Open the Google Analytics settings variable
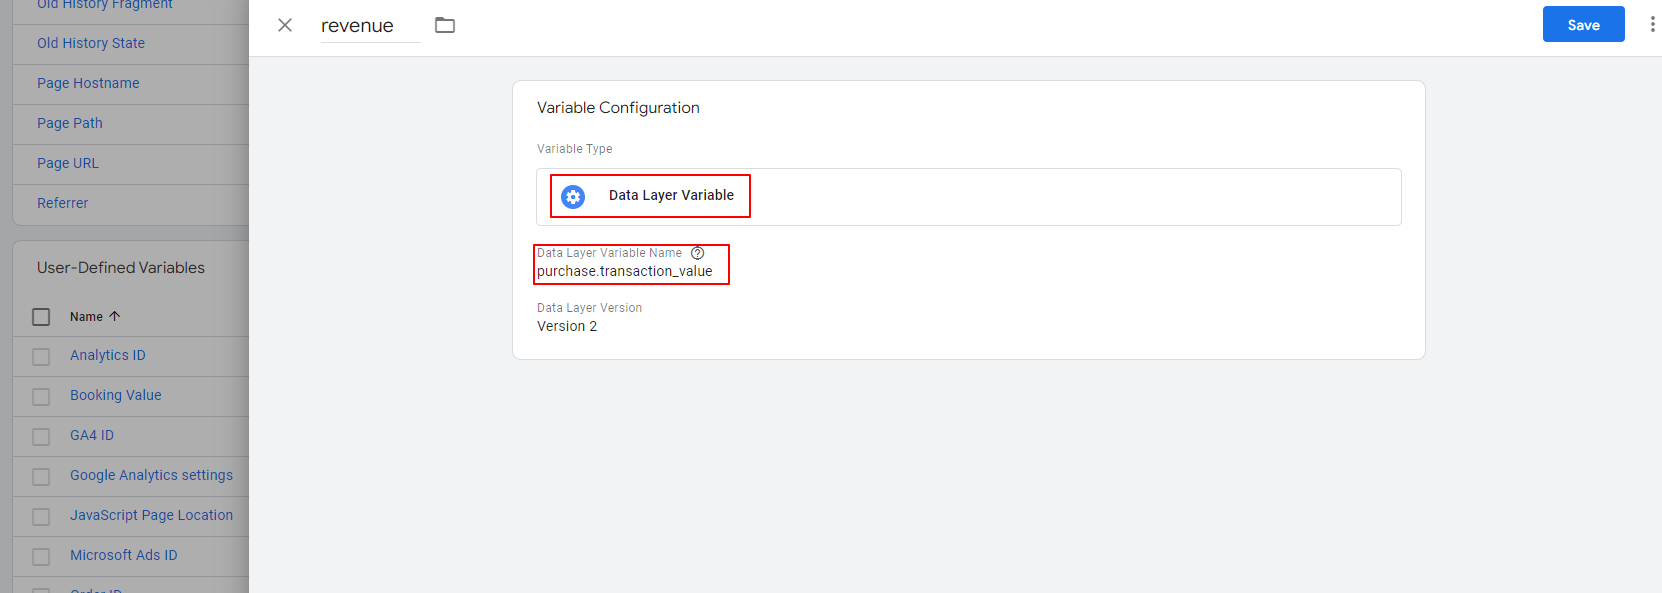The image size is (1662, 593). click(x=151, y=475)
